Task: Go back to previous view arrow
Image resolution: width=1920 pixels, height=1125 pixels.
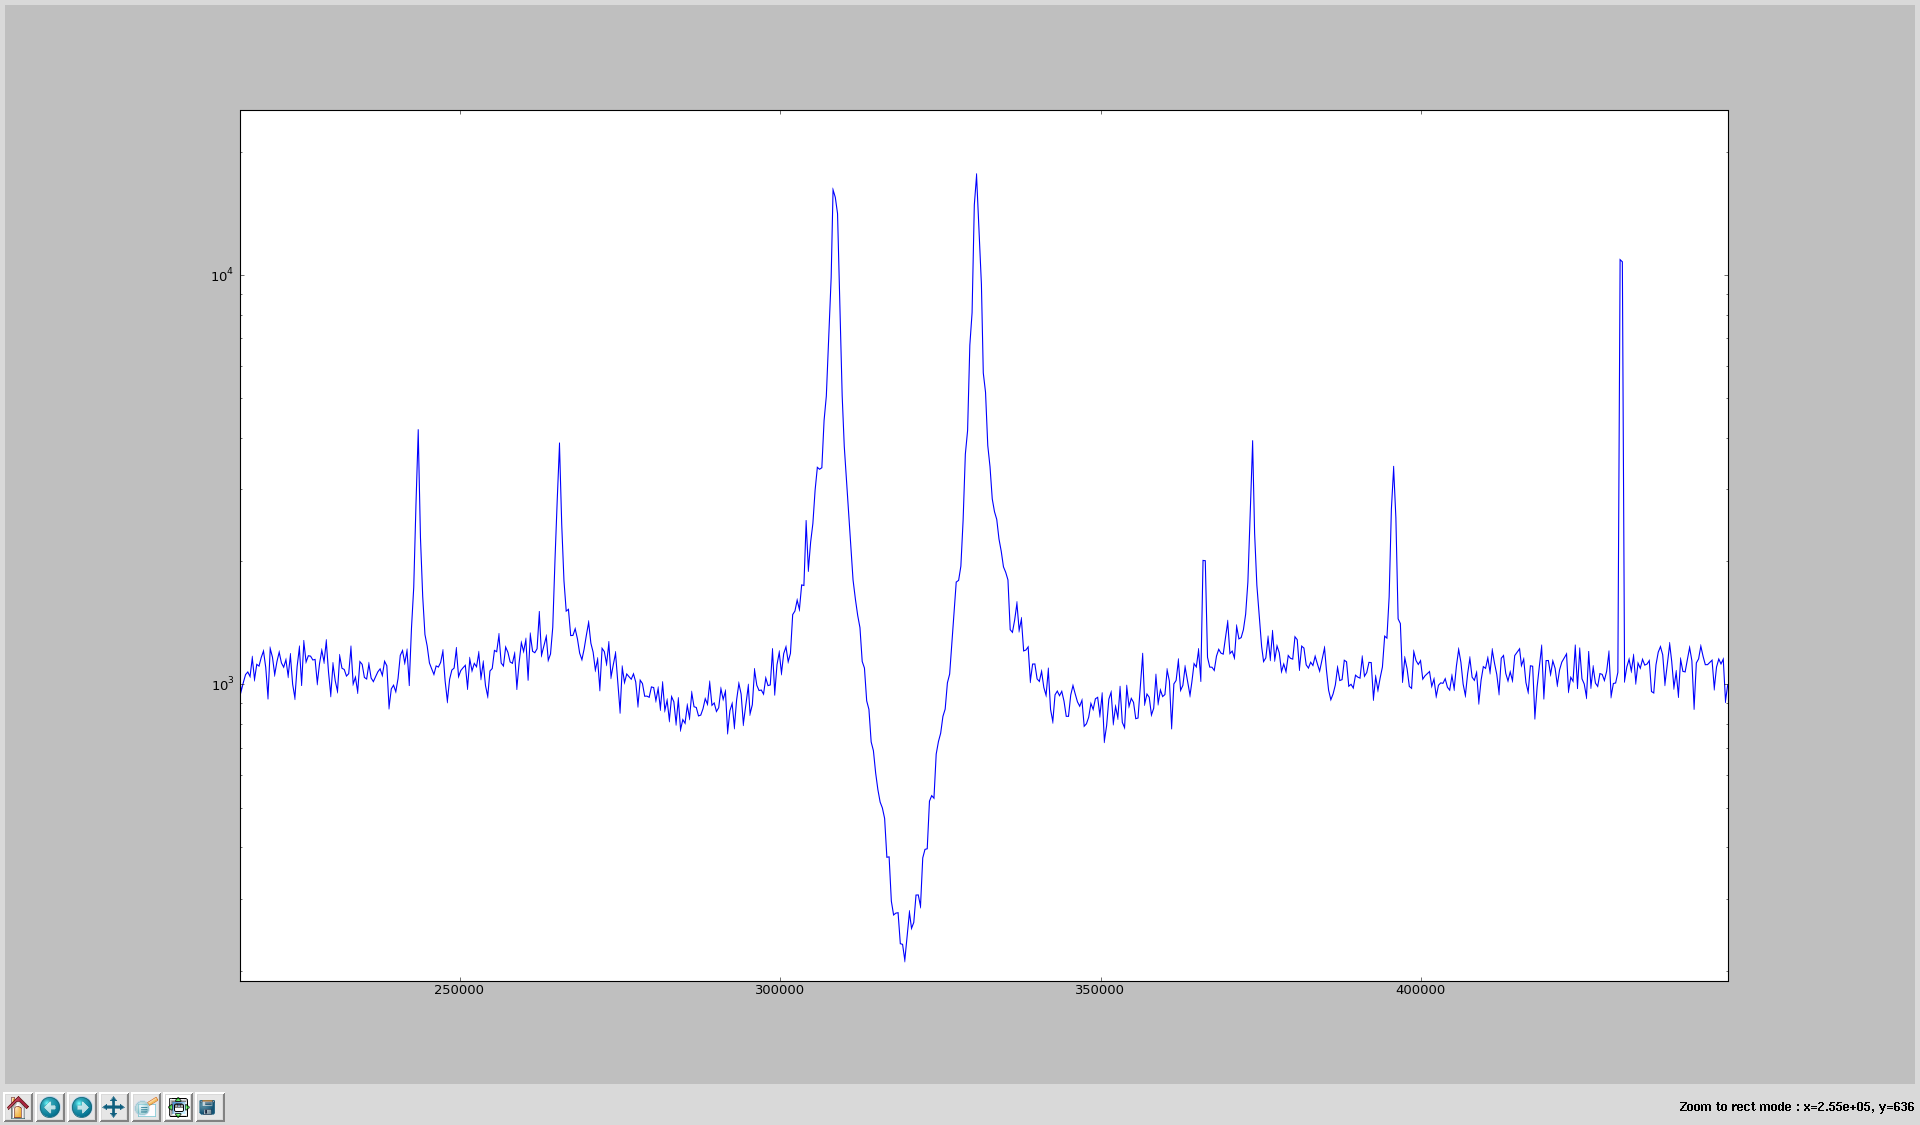Action: click(50, 1107)
